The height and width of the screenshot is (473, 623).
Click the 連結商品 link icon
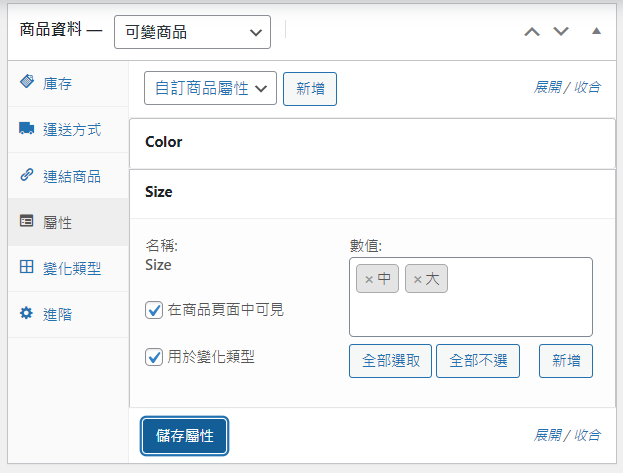[x=27, y=175]
